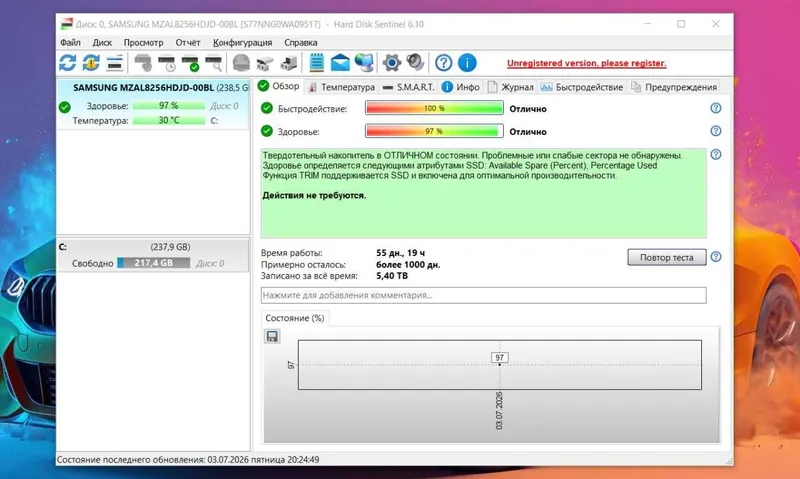Open the notepad report toolbar icon
The width and height of the screenshot is (800, 479).
316,63
